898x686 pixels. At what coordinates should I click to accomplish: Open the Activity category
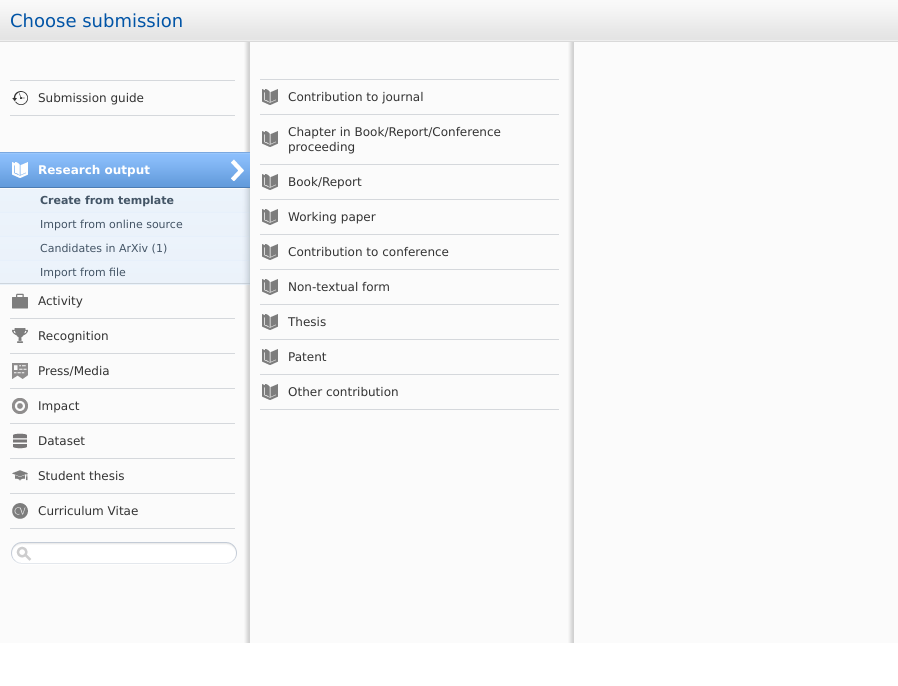point(123,301)
